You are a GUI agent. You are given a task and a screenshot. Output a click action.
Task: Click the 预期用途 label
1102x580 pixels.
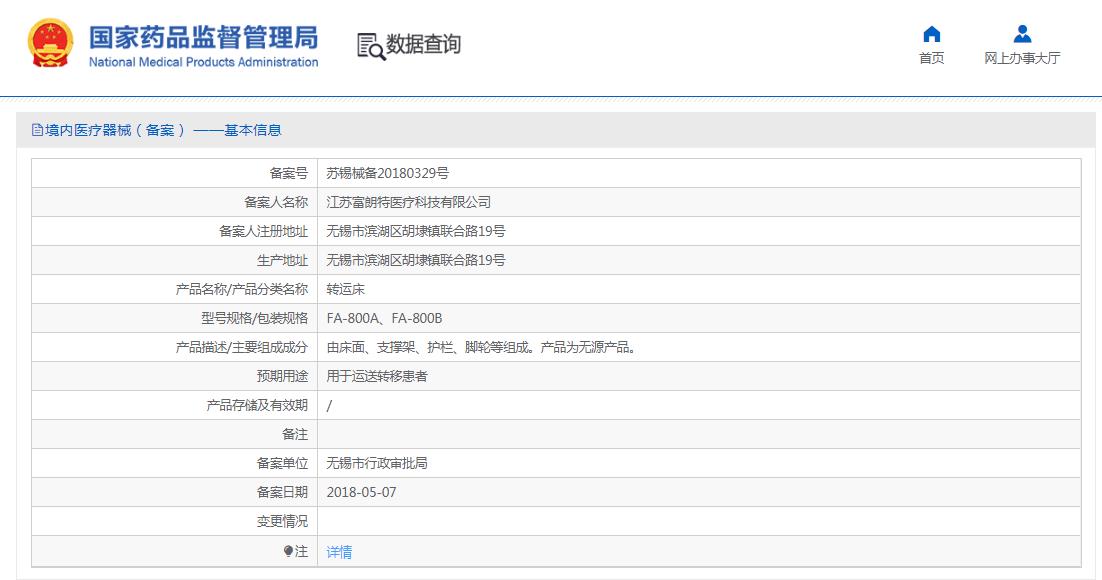point(283,376)
